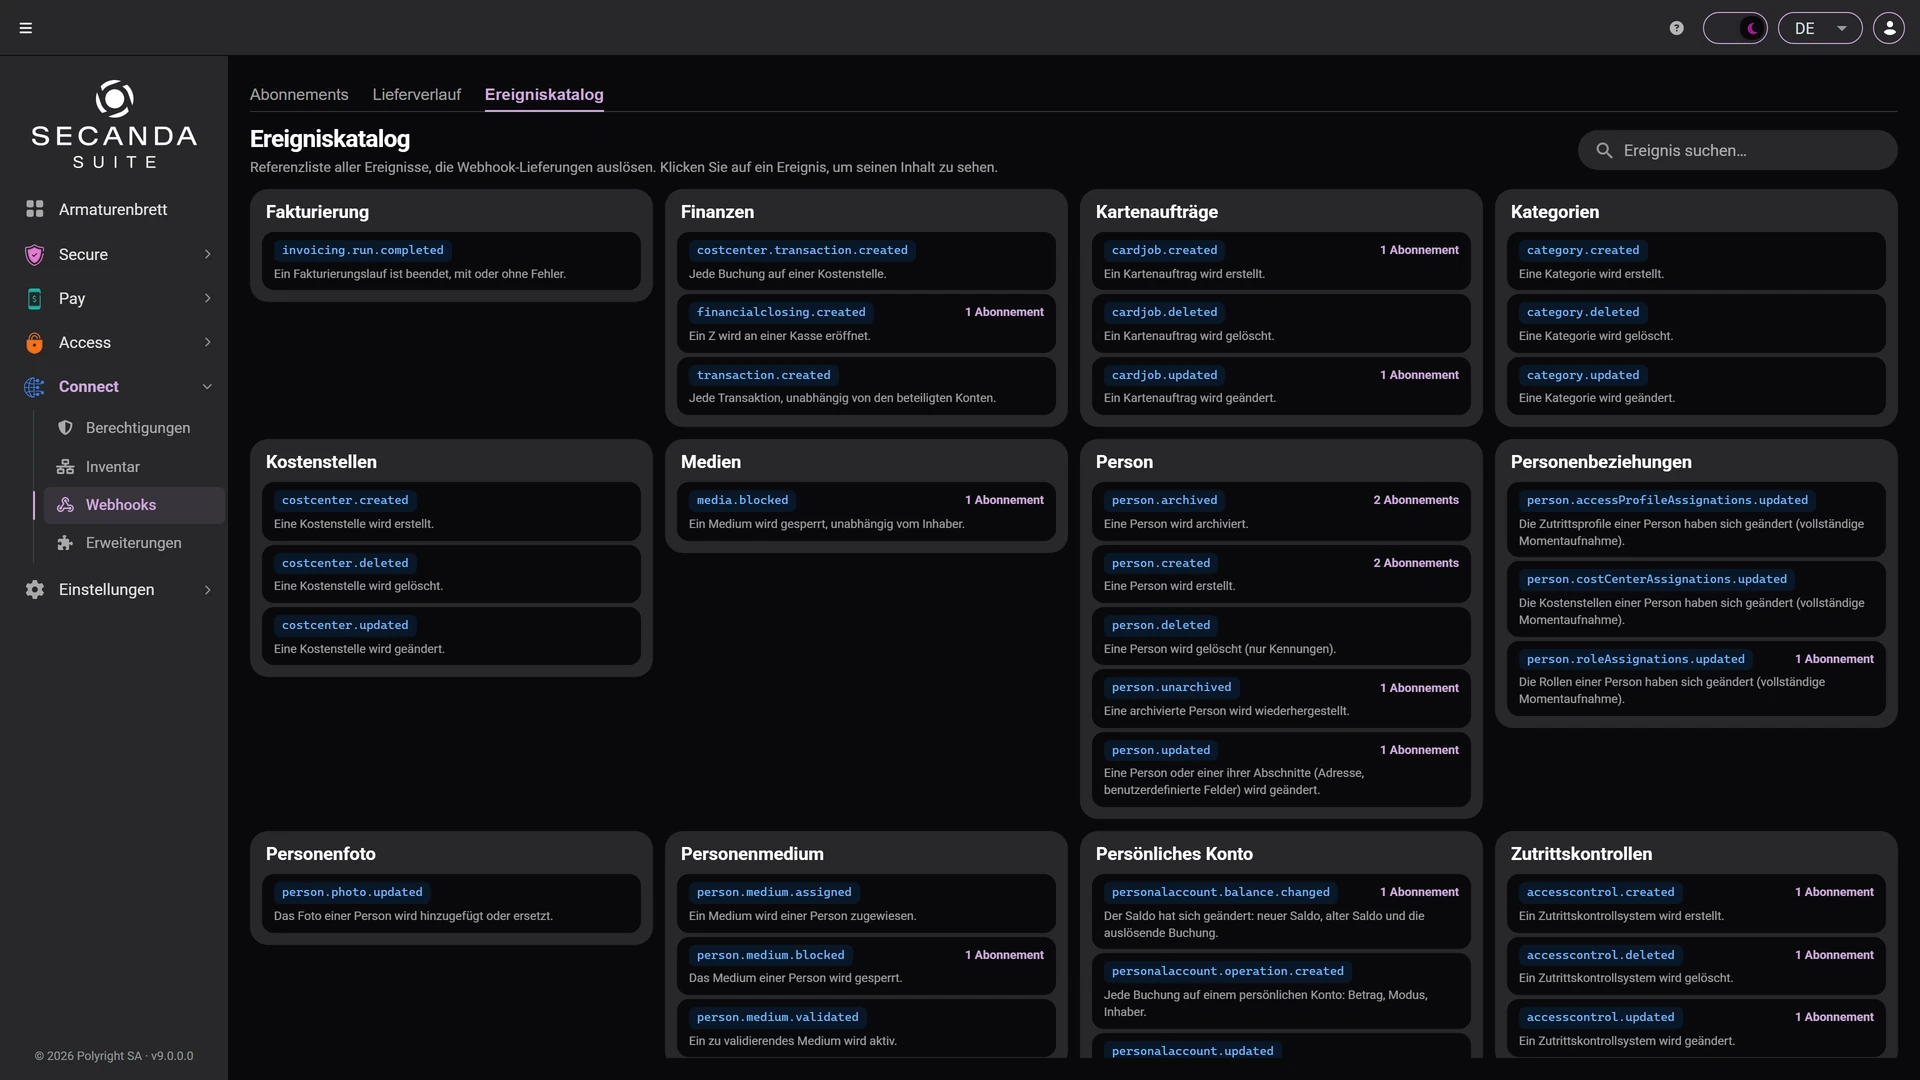Expand the Pay menu chevron
Viewport: 1920px width, 1080px height.
[x=207, y=298]
